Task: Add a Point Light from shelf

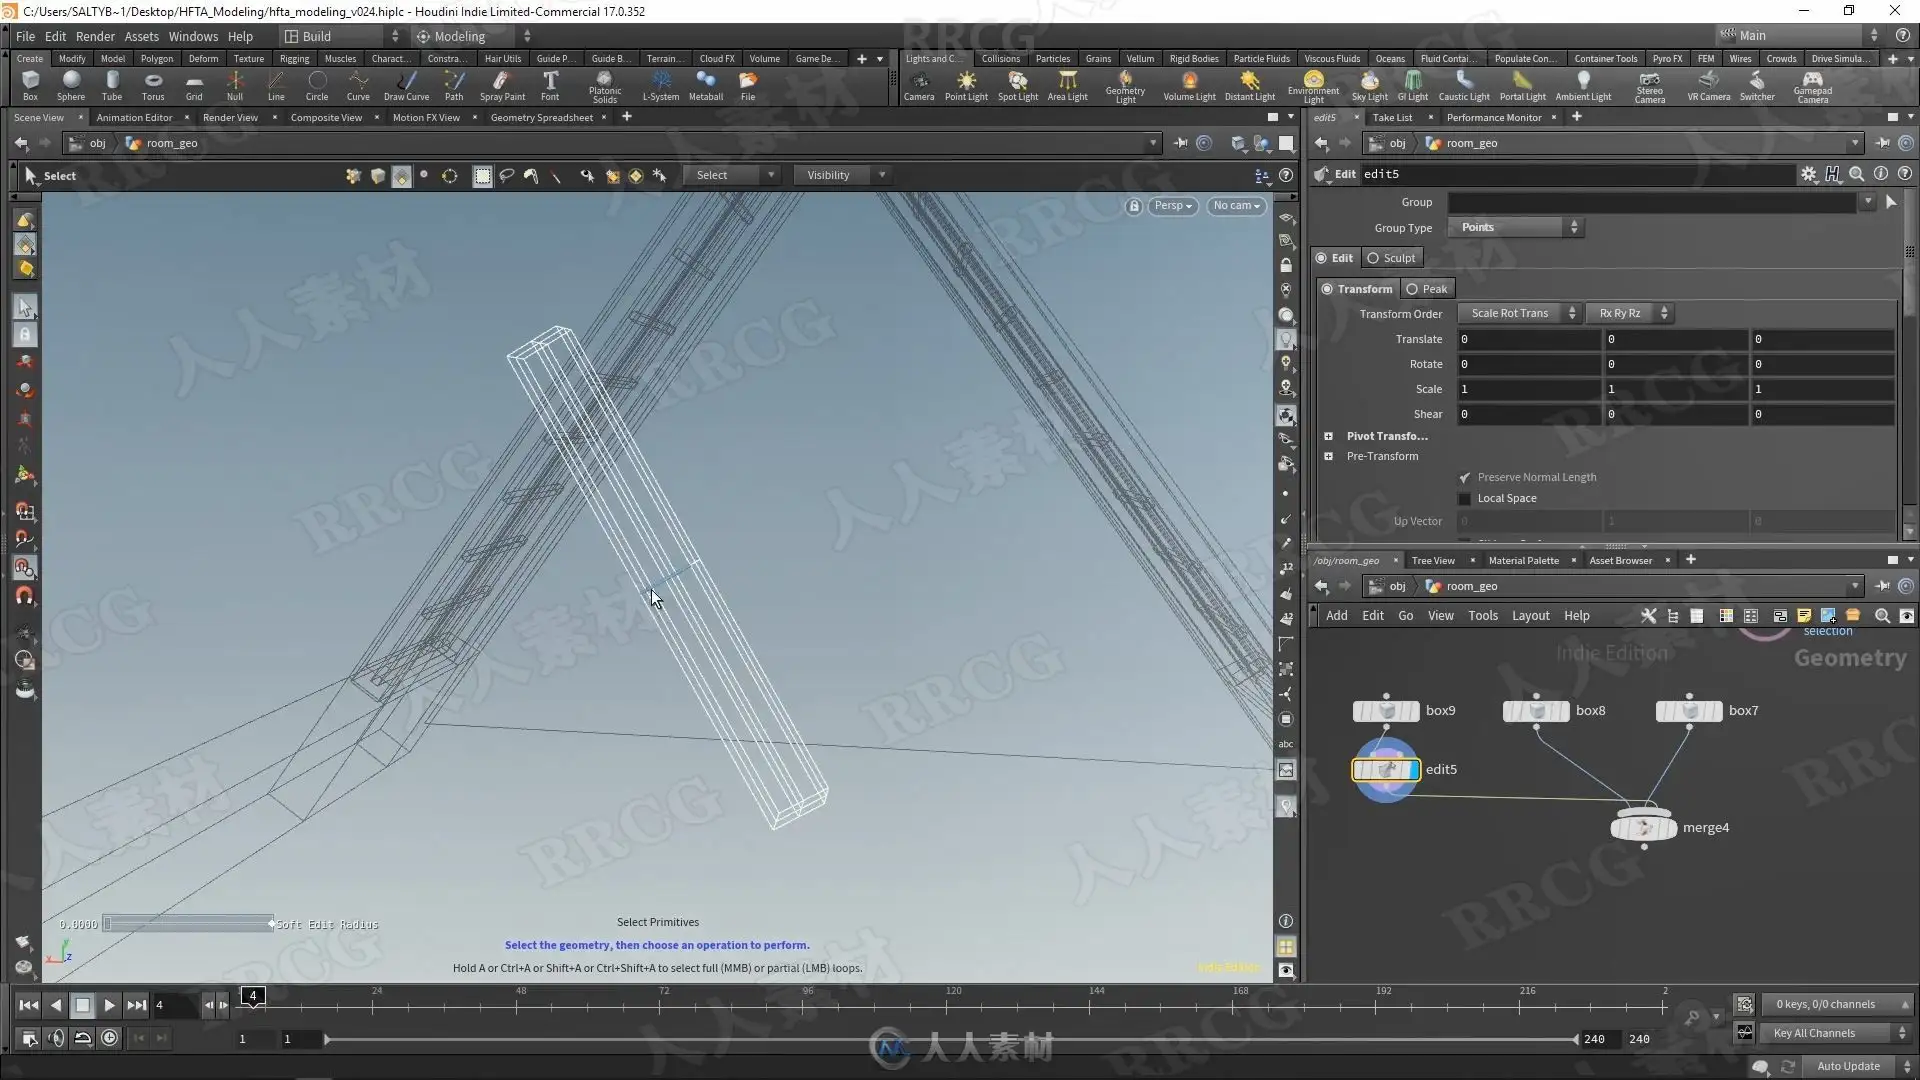Action: [x=966, y=84]
